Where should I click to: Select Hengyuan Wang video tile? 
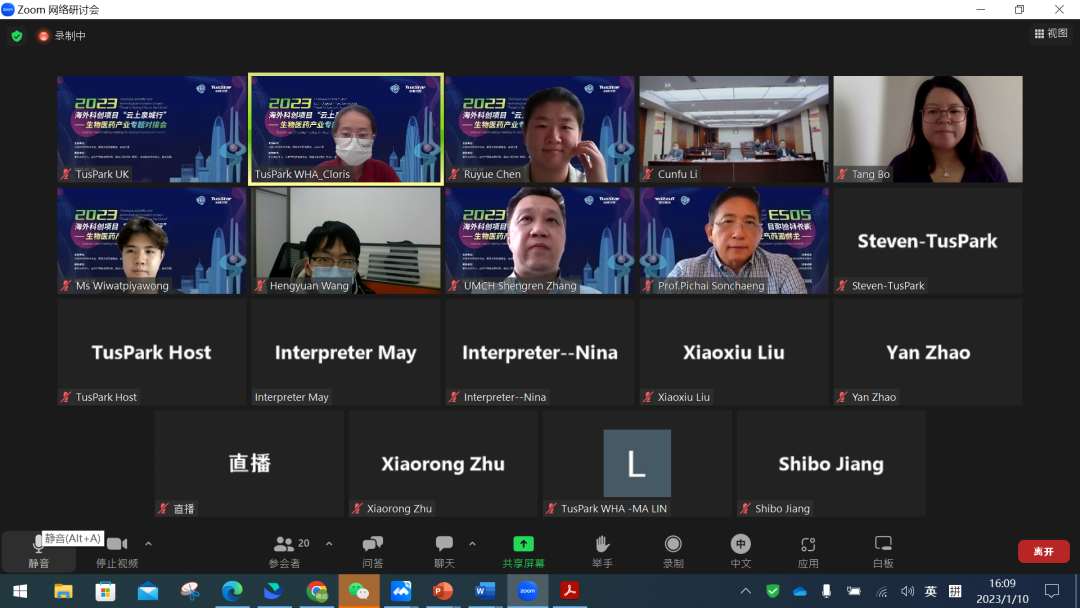click(x=346, y=240)
